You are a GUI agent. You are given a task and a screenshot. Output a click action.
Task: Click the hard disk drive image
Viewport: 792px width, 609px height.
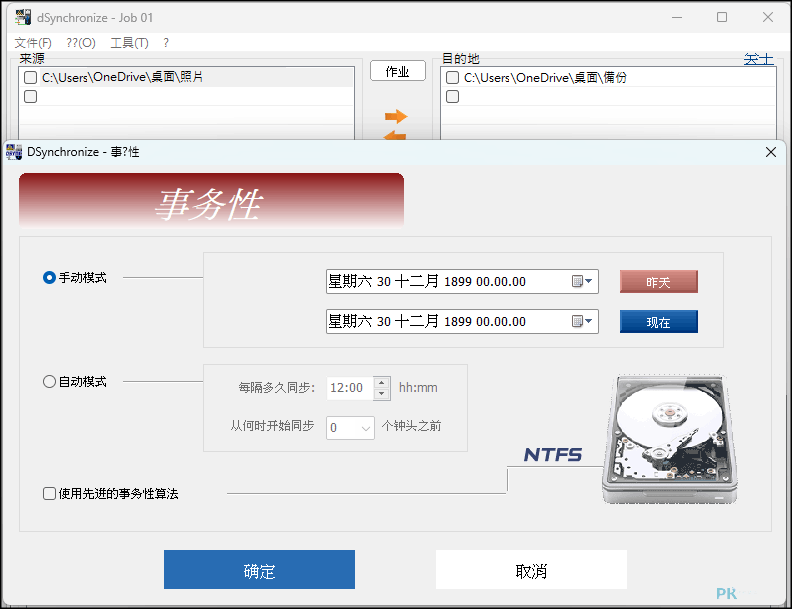(670, 439)
